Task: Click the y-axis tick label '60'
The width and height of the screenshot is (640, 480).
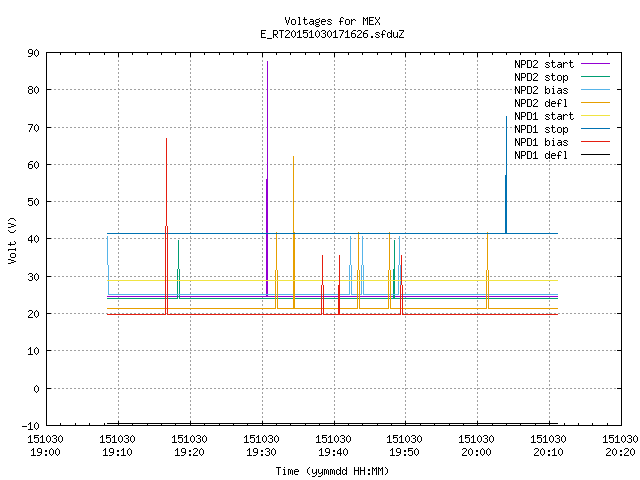Action: (x=34, y=165)
